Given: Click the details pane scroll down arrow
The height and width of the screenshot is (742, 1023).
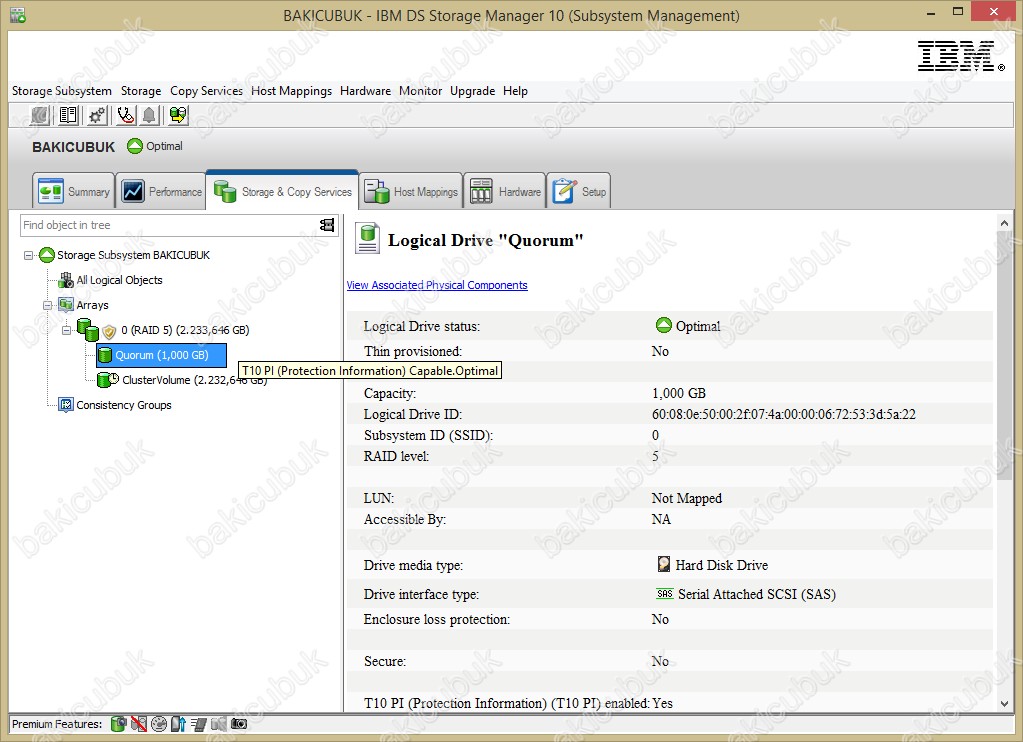Looking at the screenshot, I should click(1004, 703).
